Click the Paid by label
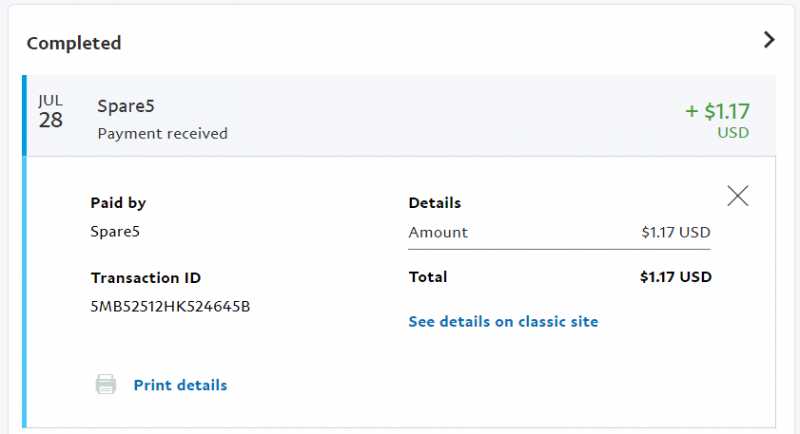 pyautogui.click(x=118, y=203)
